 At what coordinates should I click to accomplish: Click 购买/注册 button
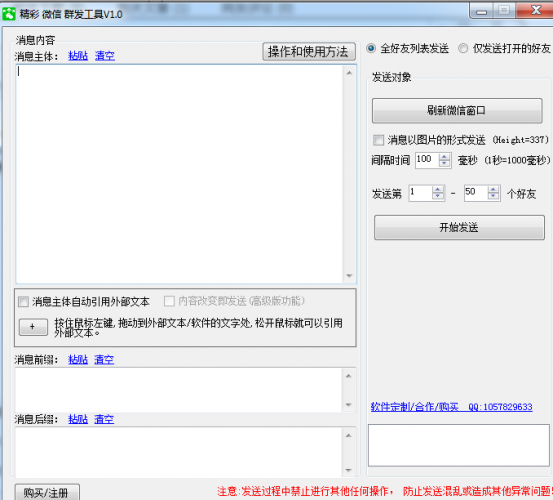pyautogui.click(x=47, y=492)
